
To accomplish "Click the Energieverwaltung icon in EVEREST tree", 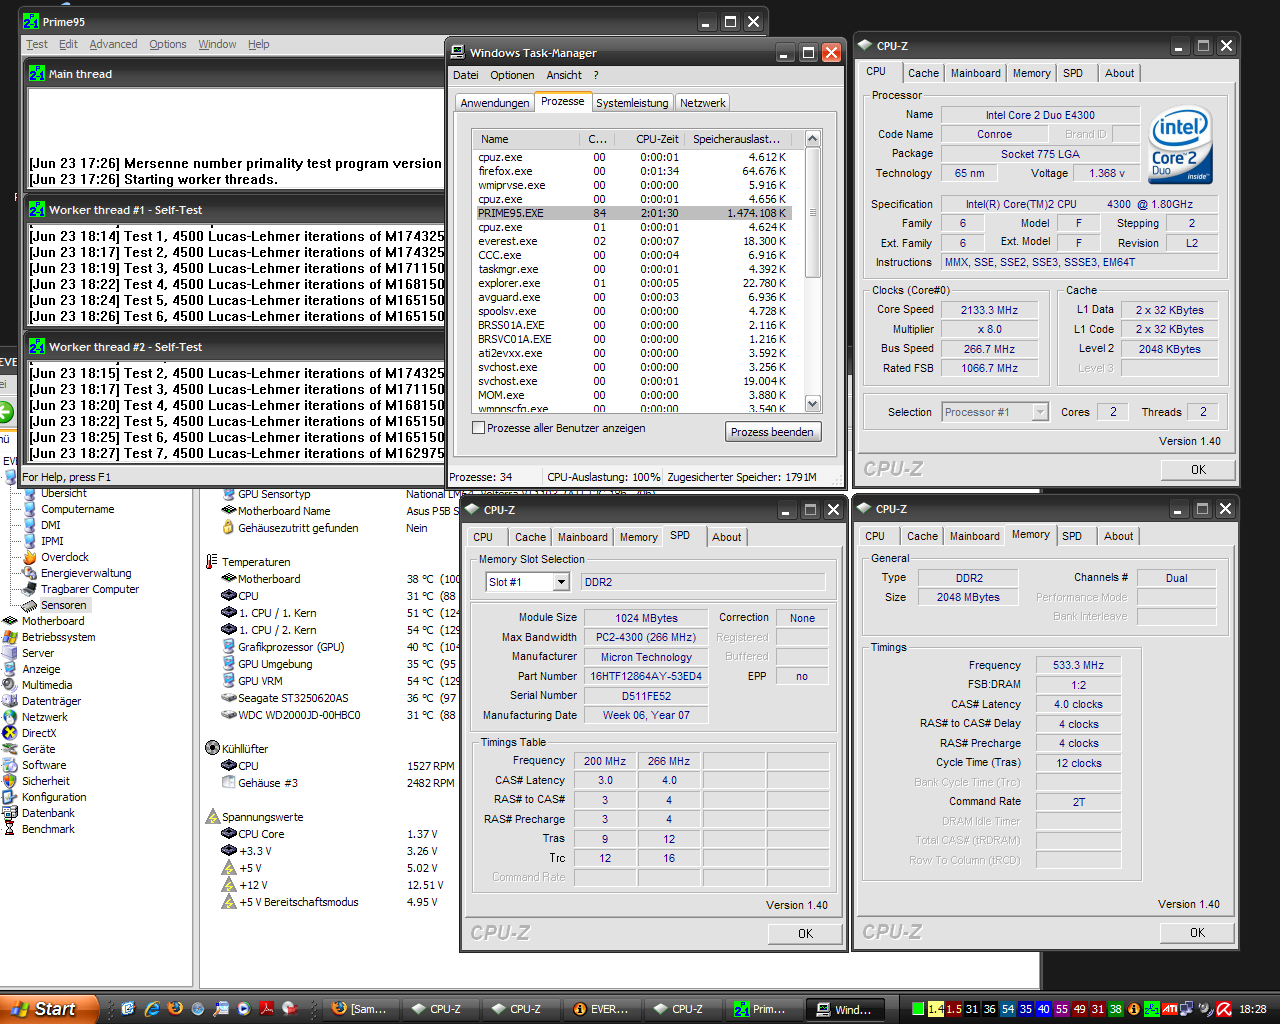I will click(x=30, y=573).
